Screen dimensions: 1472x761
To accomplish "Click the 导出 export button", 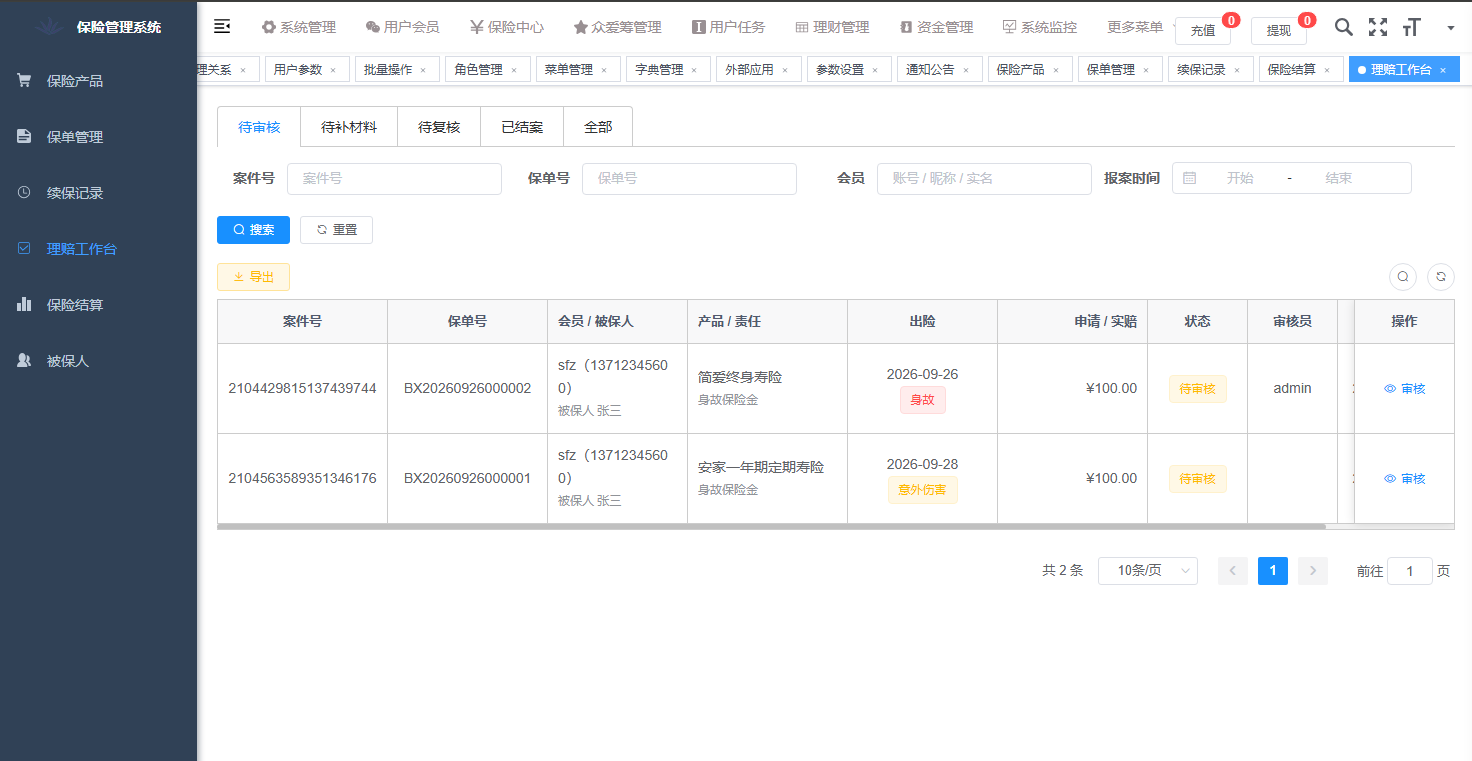I will 253,277.
